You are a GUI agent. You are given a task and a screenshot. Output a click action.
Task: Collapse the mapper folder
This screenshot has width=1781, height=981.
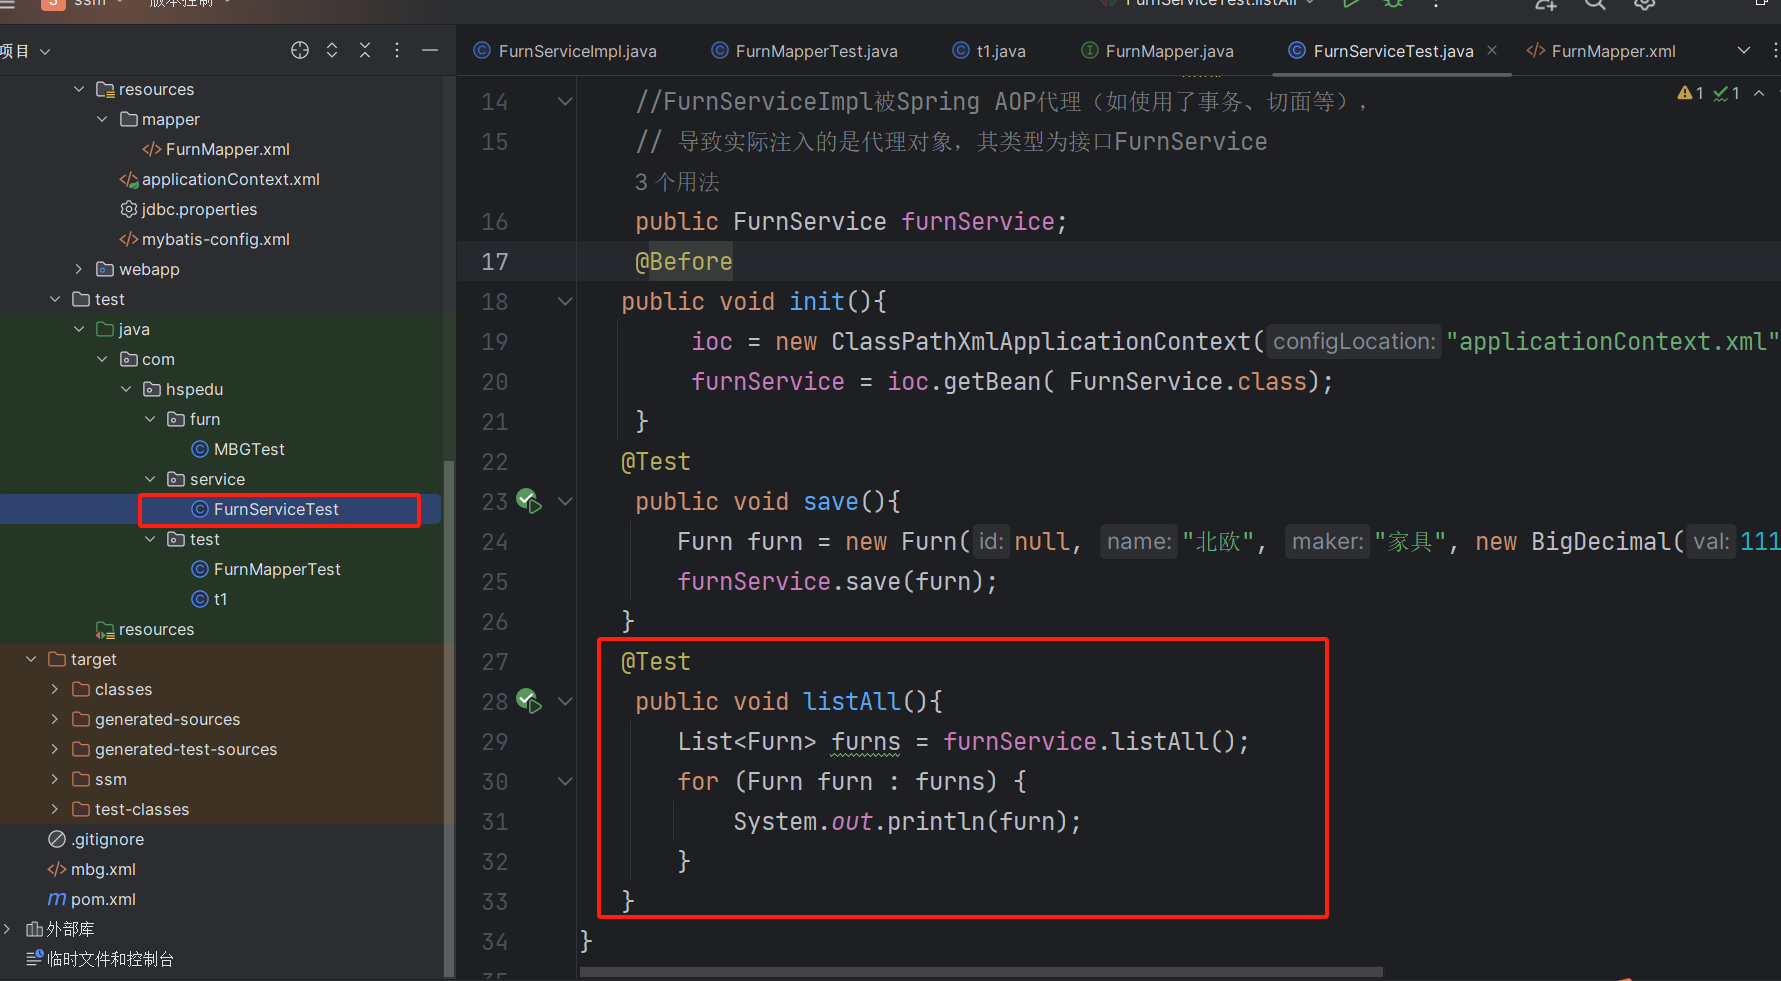pyautogui.click(x=102, y=119)
